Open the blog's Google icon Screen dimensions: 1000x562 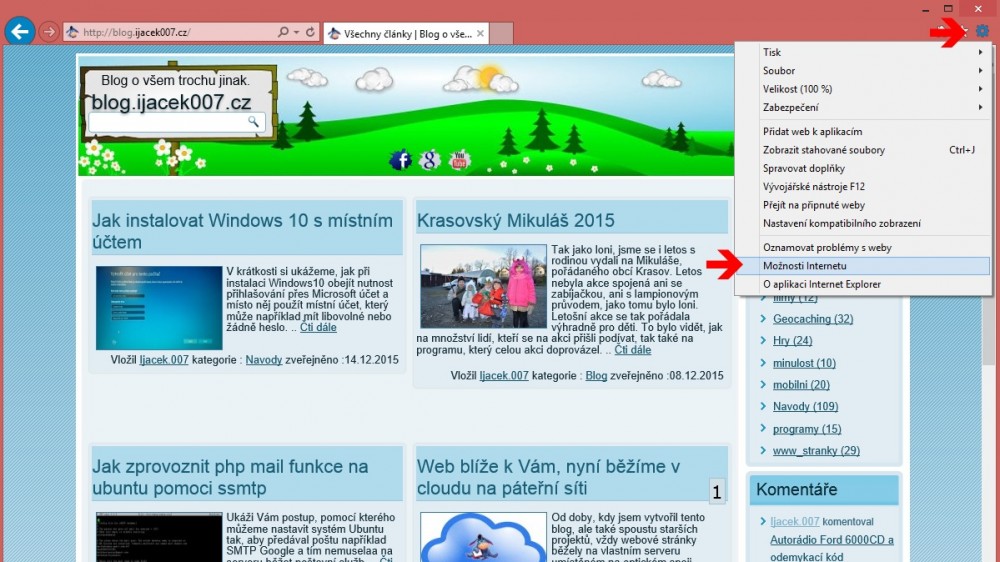[430, 160]
